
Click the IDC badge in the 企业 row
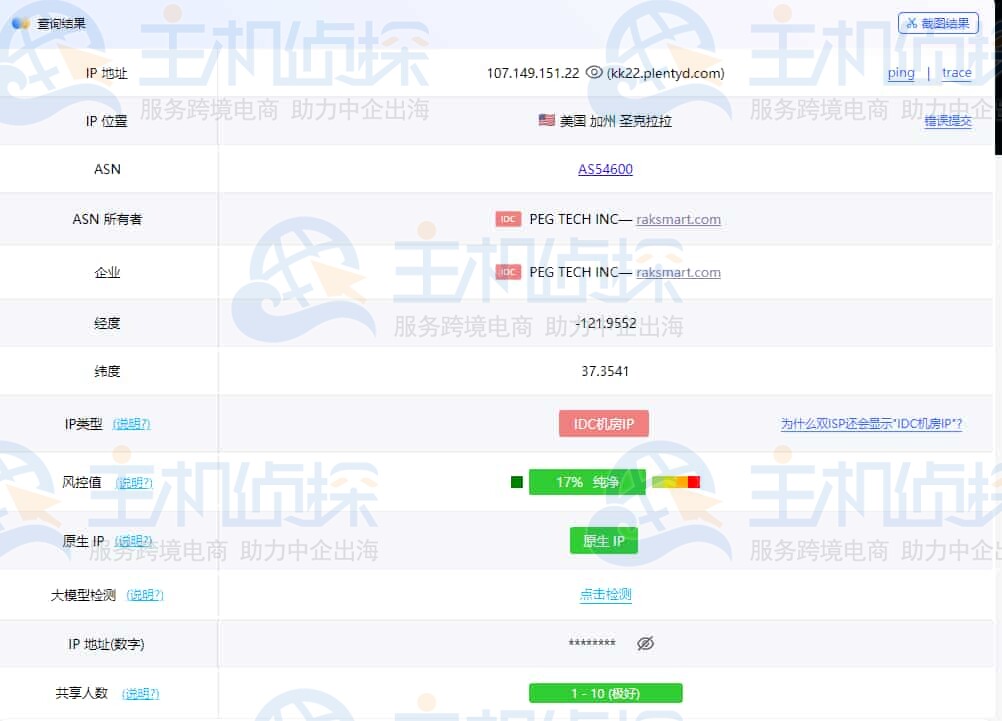(x=509, y=272)
